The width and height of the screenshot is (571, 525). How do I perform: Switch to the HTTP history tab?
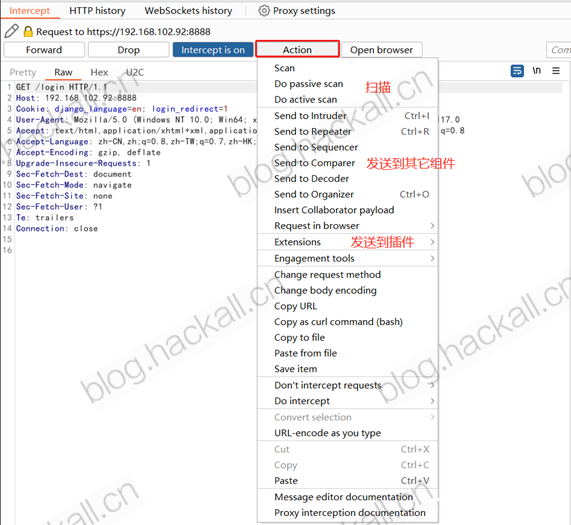(x=97, y=11)
